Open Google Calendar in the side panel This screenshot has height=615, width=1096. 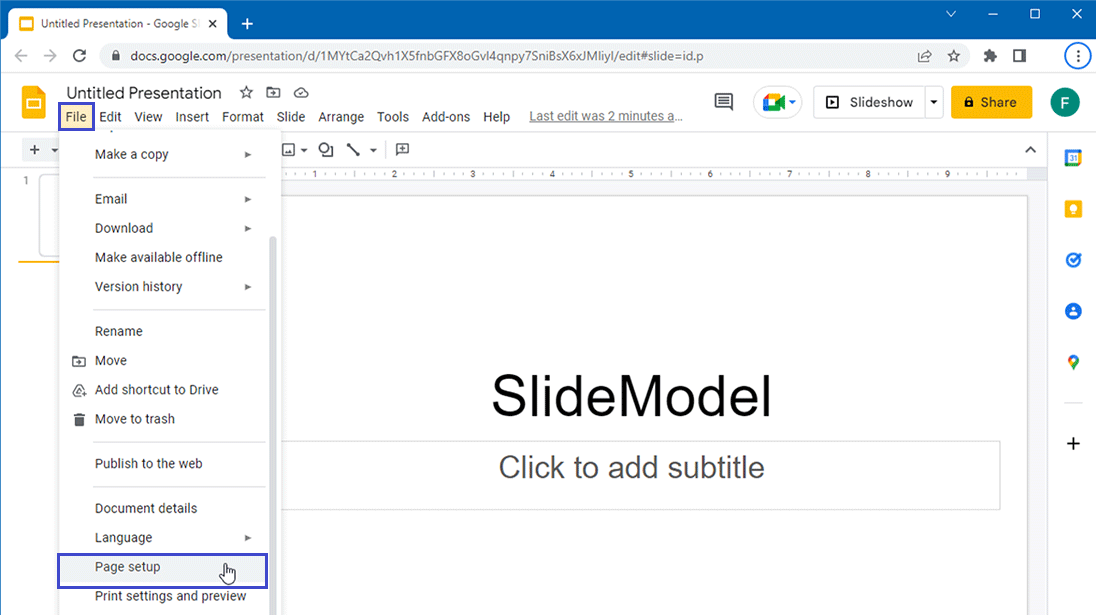tap(1072, 157)
